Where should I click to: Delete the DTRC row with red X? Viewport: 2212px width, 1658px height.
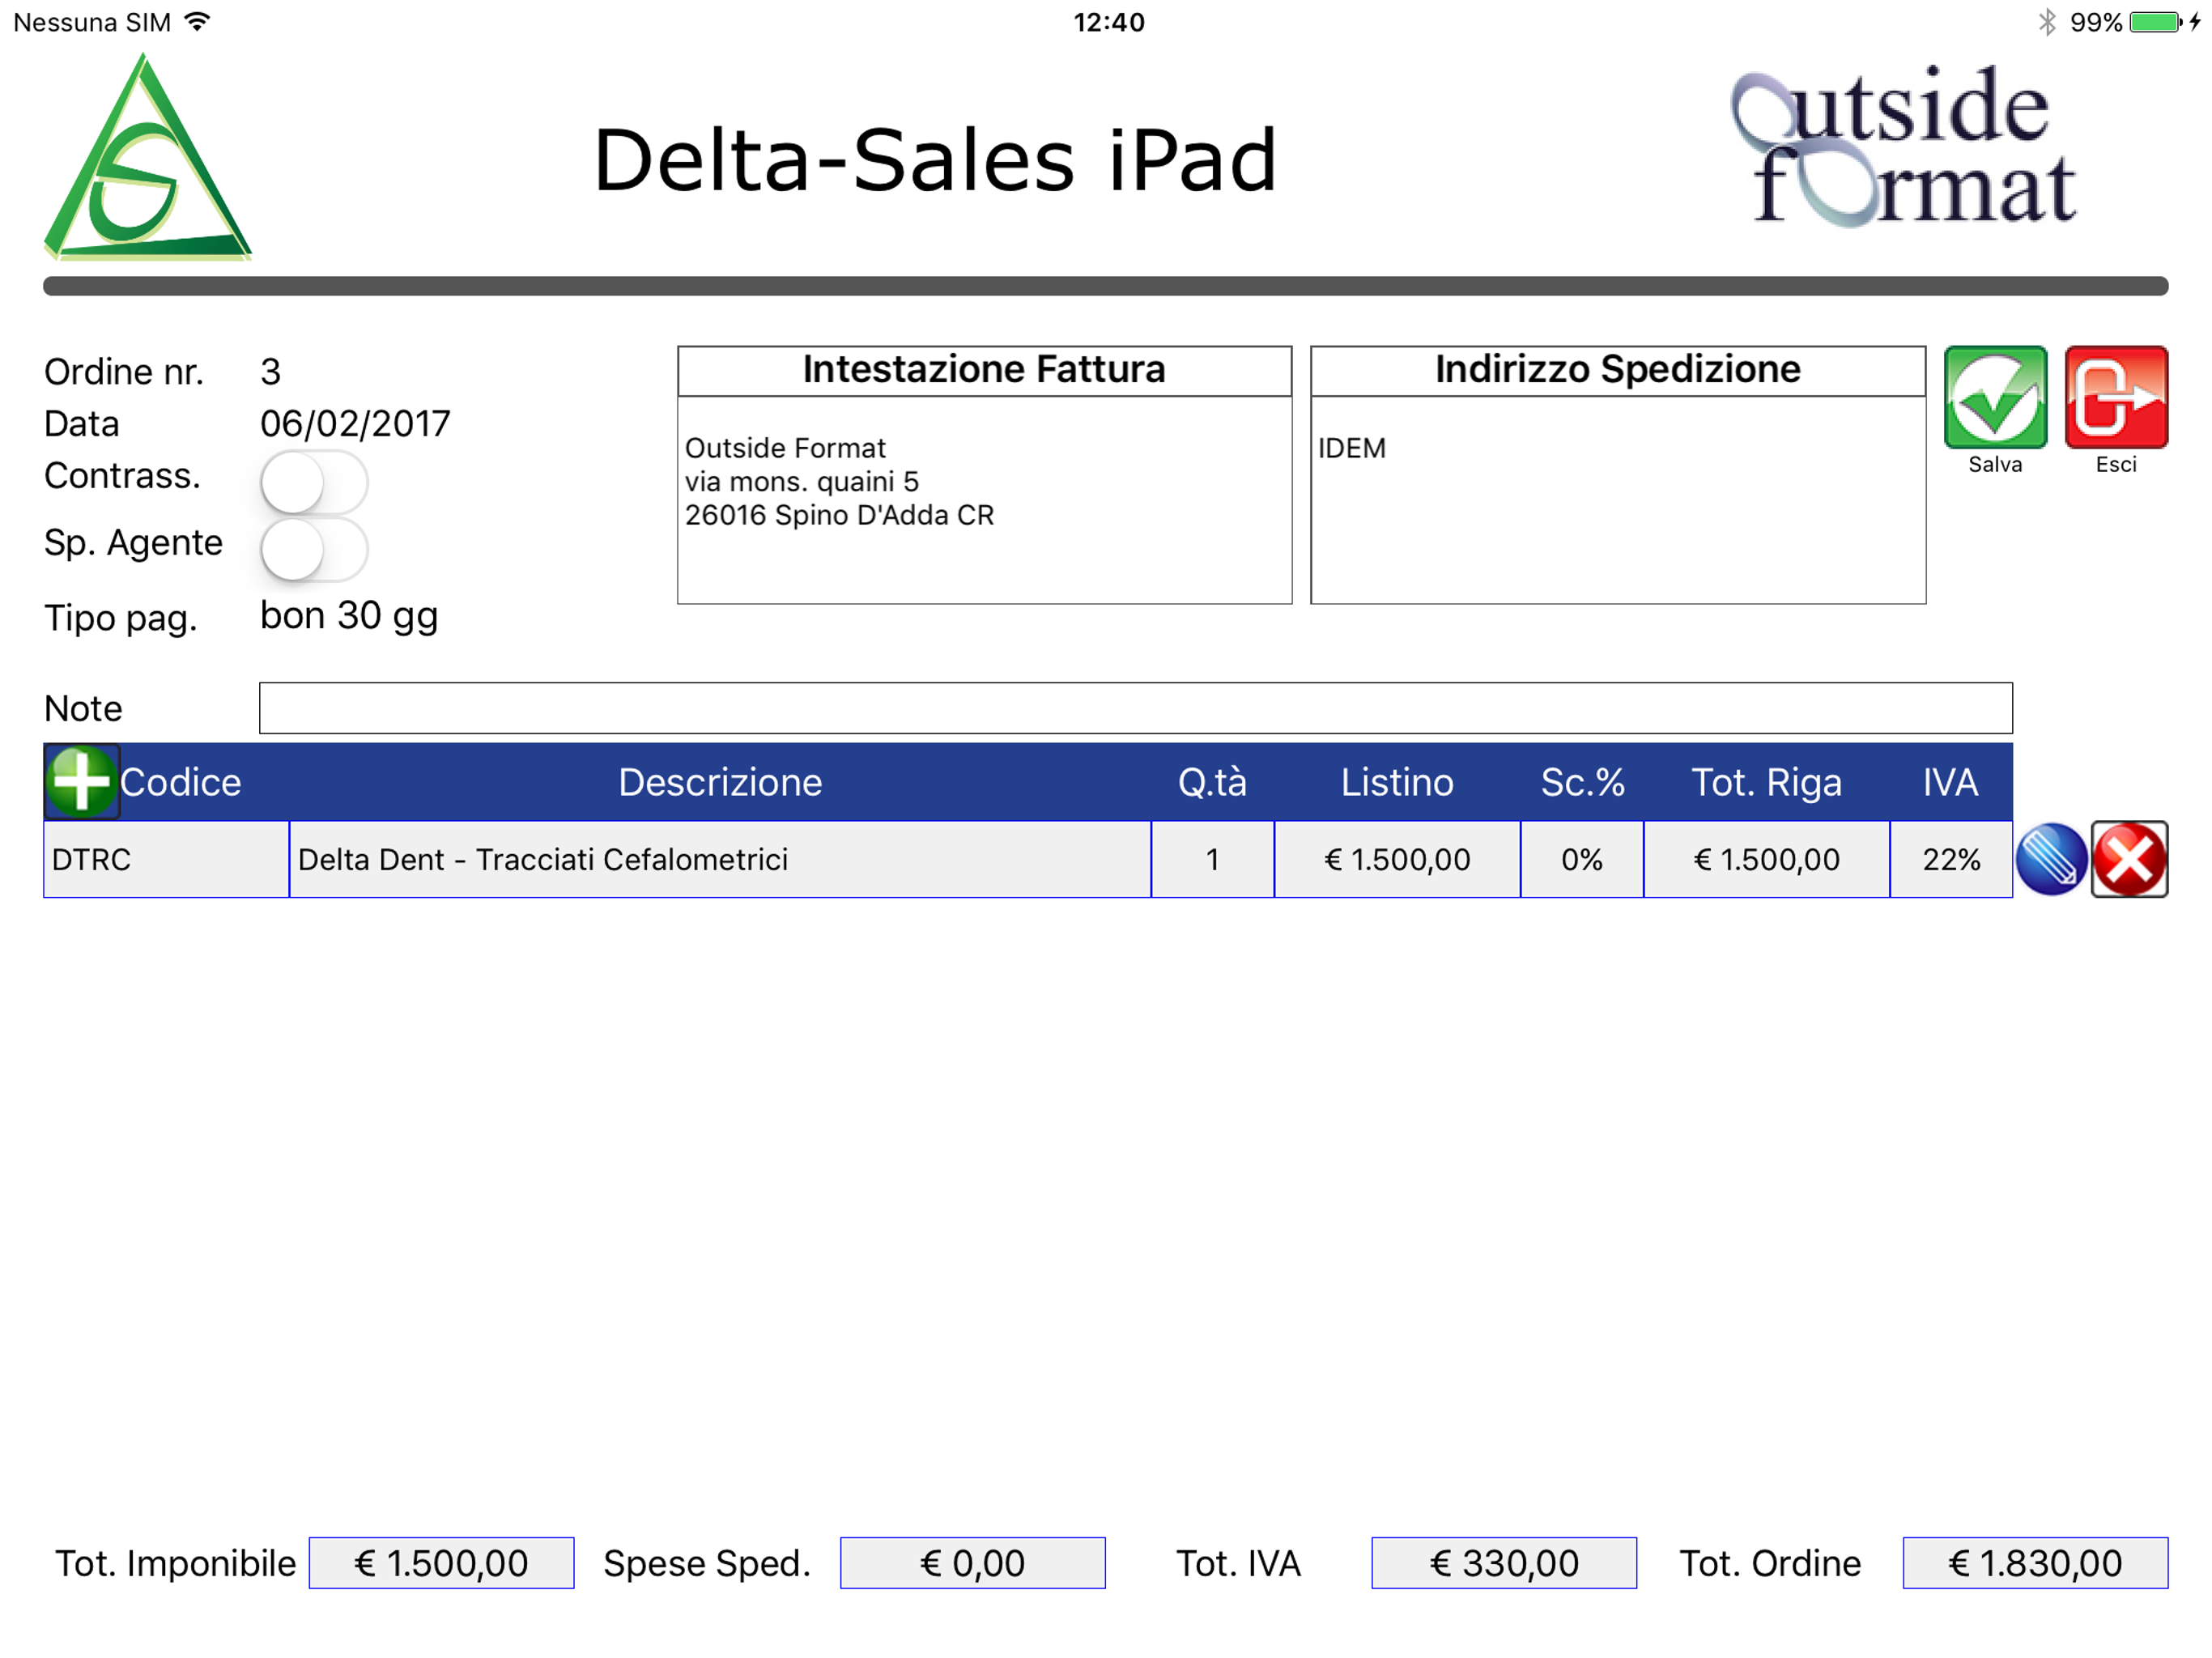2129,859
